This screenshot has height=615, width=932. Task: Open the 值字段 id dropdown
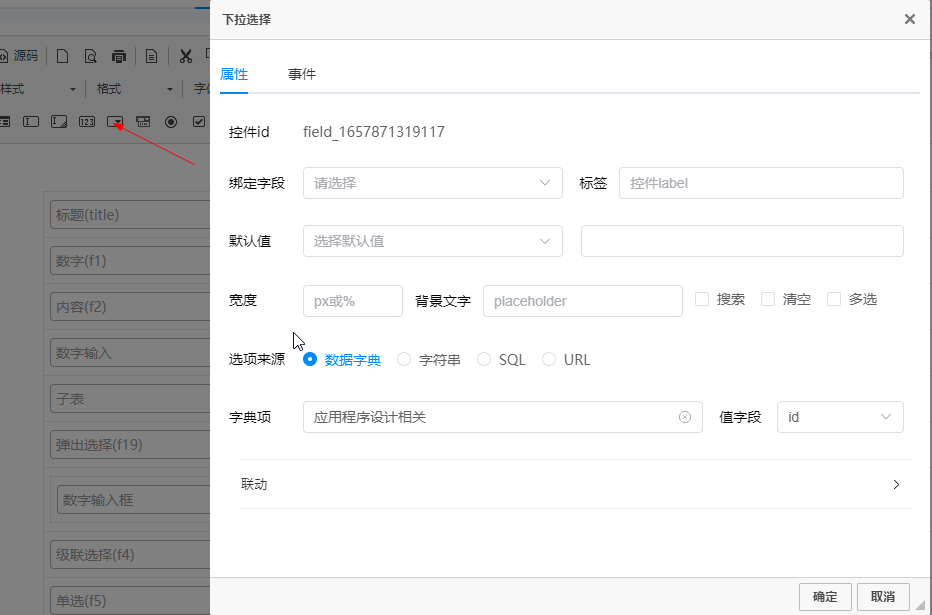coord(839,417)
